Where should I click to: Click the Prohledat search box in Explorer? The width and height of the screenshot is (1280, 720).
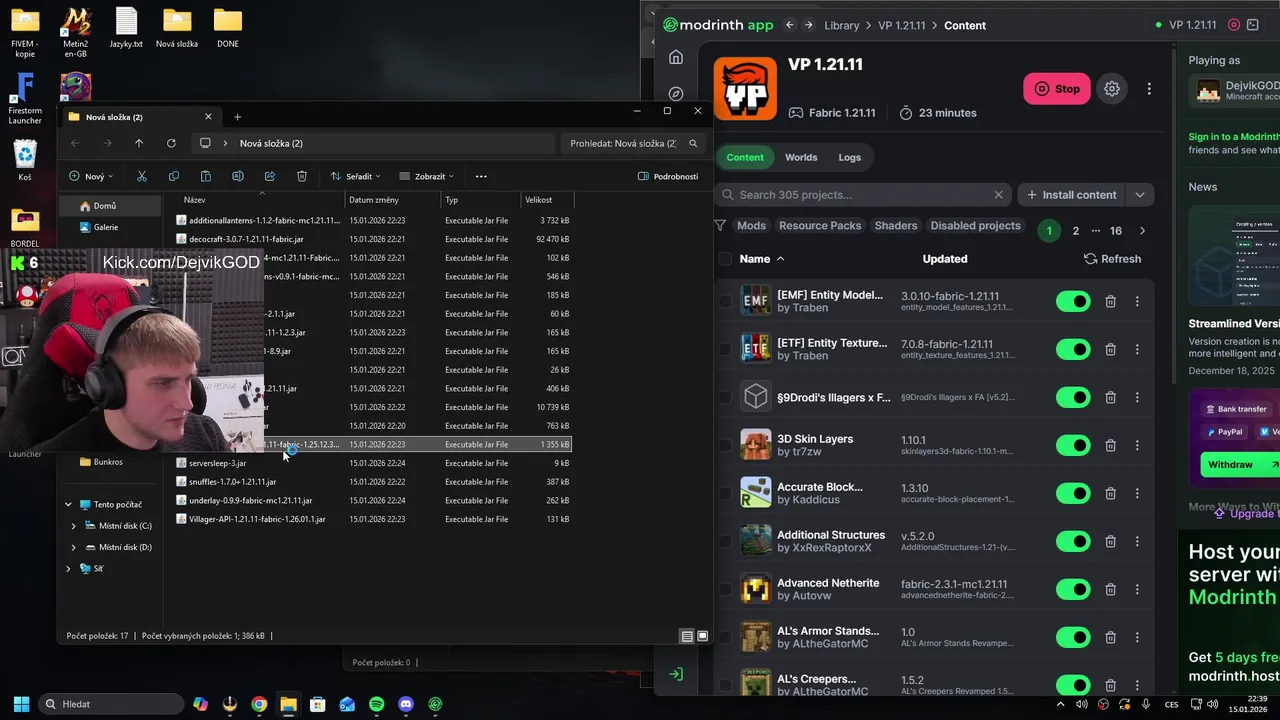pyautogui.click(x=632, y=143)
